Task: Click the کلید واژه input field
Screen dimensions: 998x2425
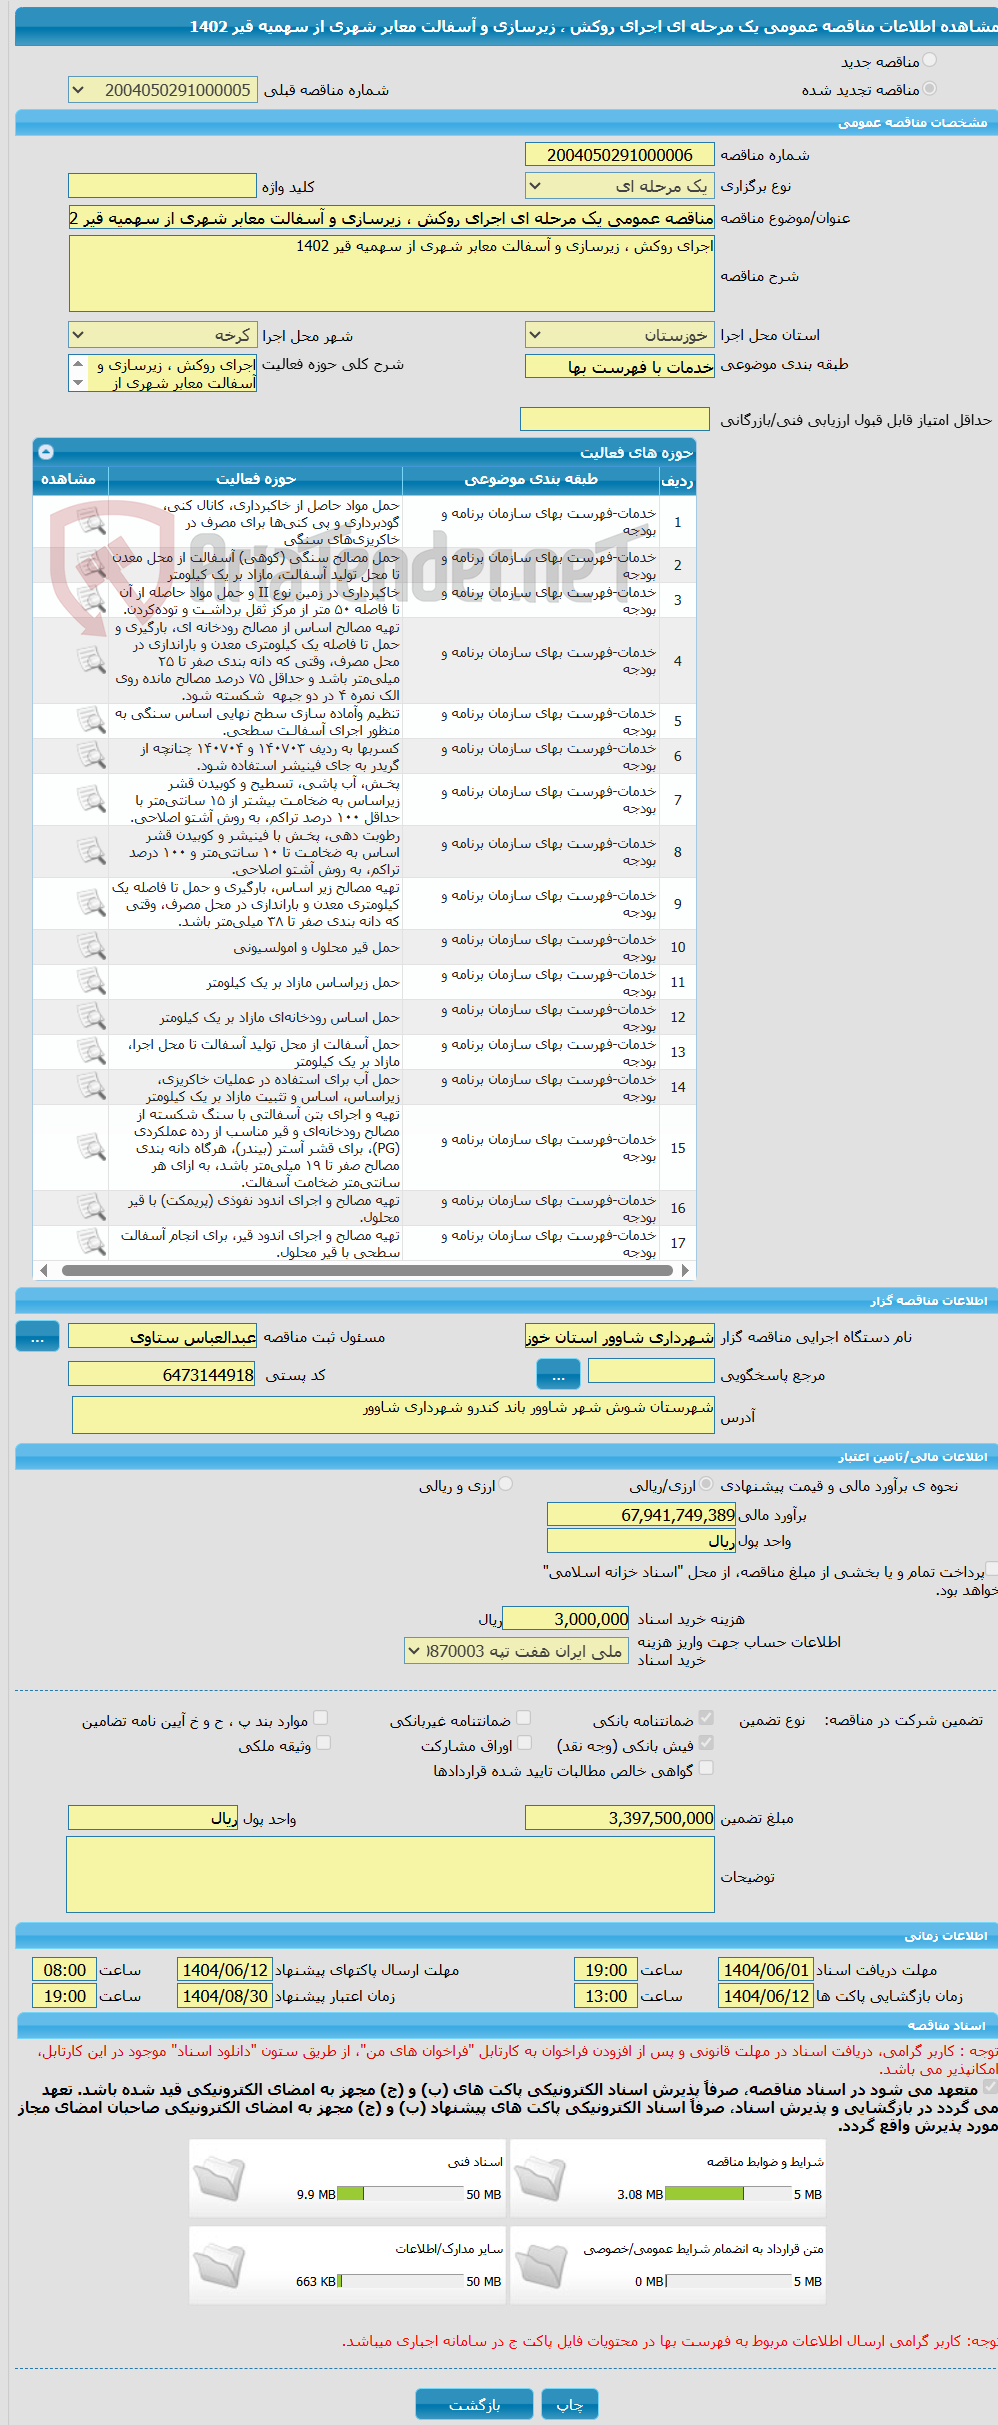Action: pyautogui.click(x=162, y=186)
